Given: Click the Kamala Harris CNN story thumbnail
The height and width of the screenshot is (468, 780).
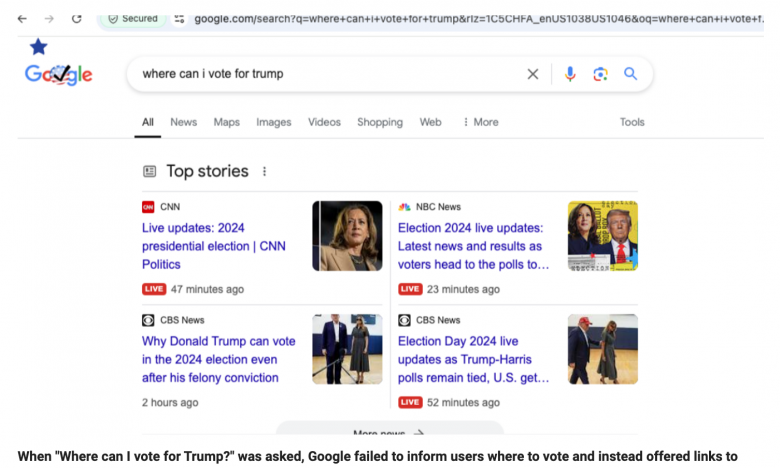Looking at the screenshot, I should coord(347,236).
